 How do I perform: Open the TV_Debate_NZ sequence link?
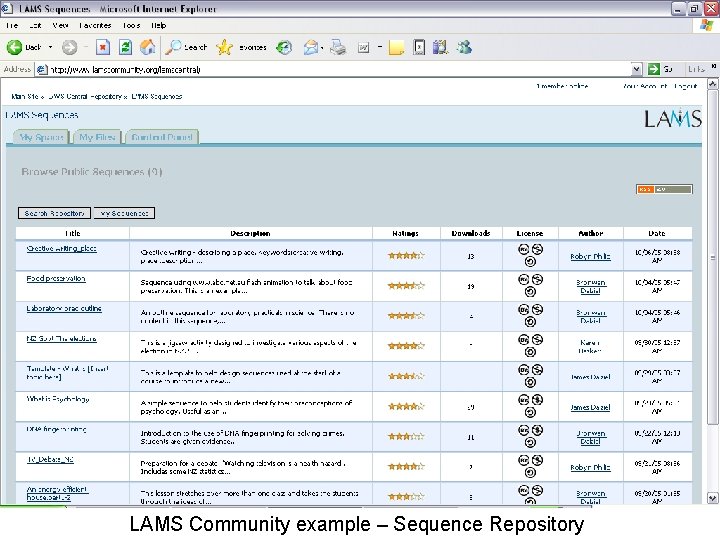[x=50, y=459]
